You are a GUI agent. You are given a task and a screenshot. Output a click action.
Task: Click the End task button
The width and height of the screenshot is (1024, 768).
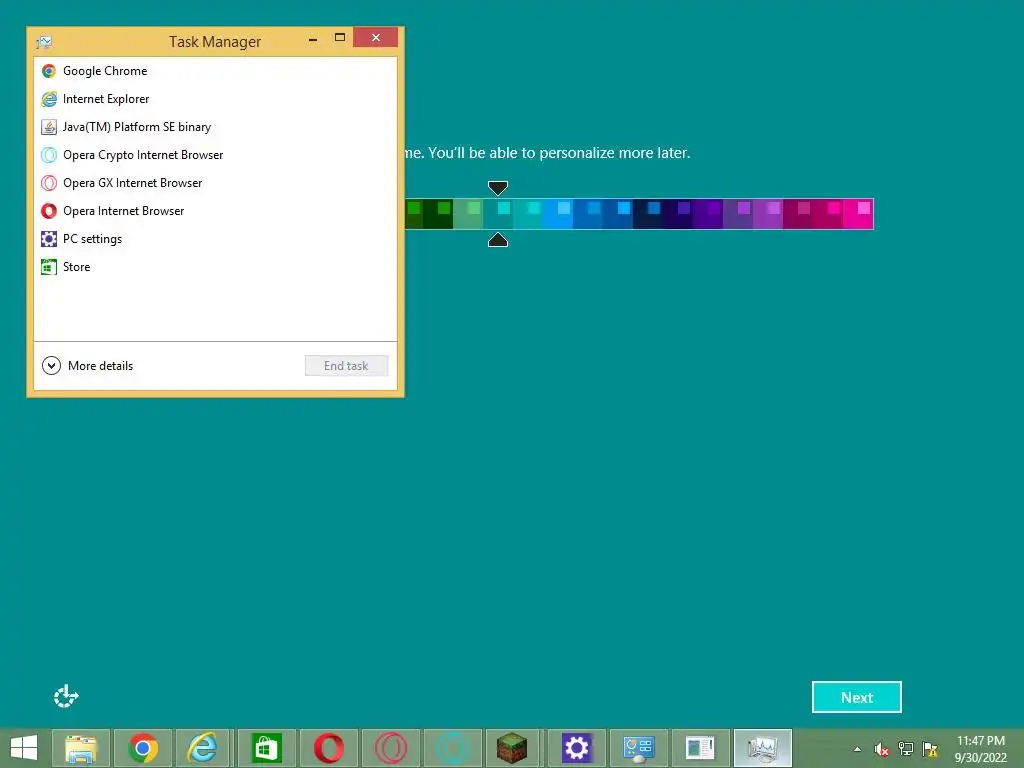click(346, 366)
